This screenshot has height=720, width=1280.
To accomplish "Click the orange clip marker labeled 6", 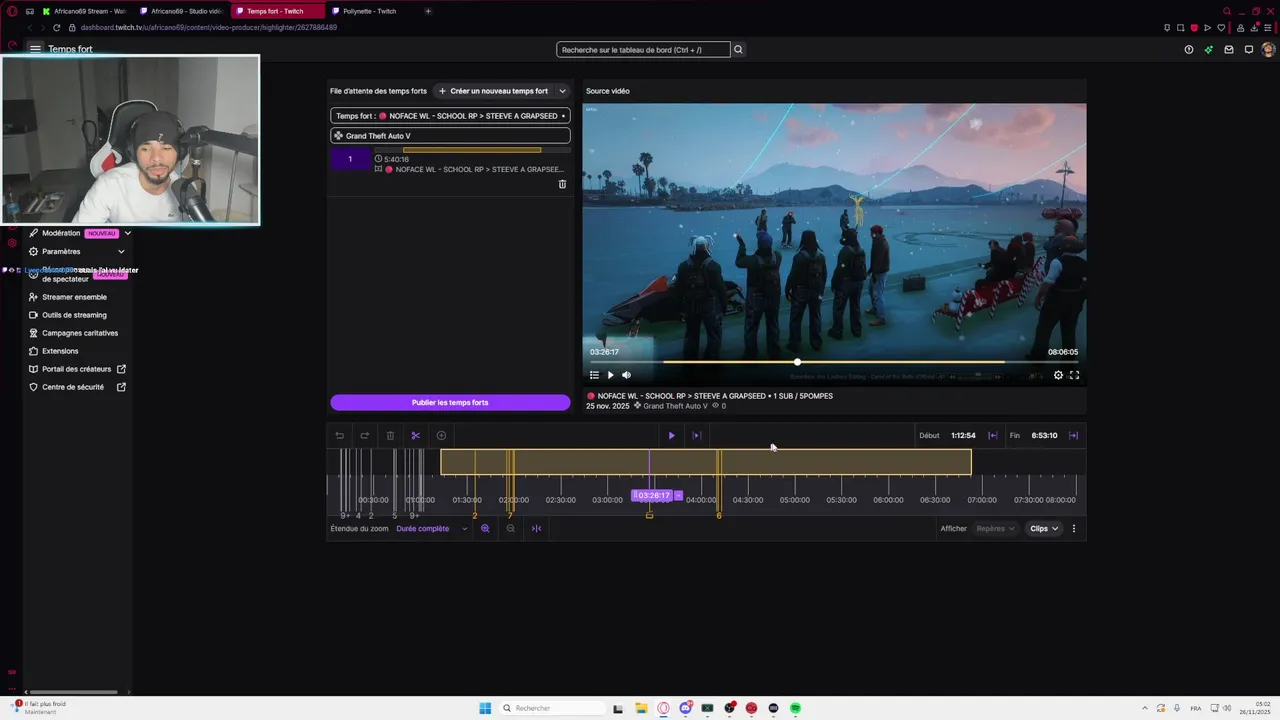I will [719, 515].
